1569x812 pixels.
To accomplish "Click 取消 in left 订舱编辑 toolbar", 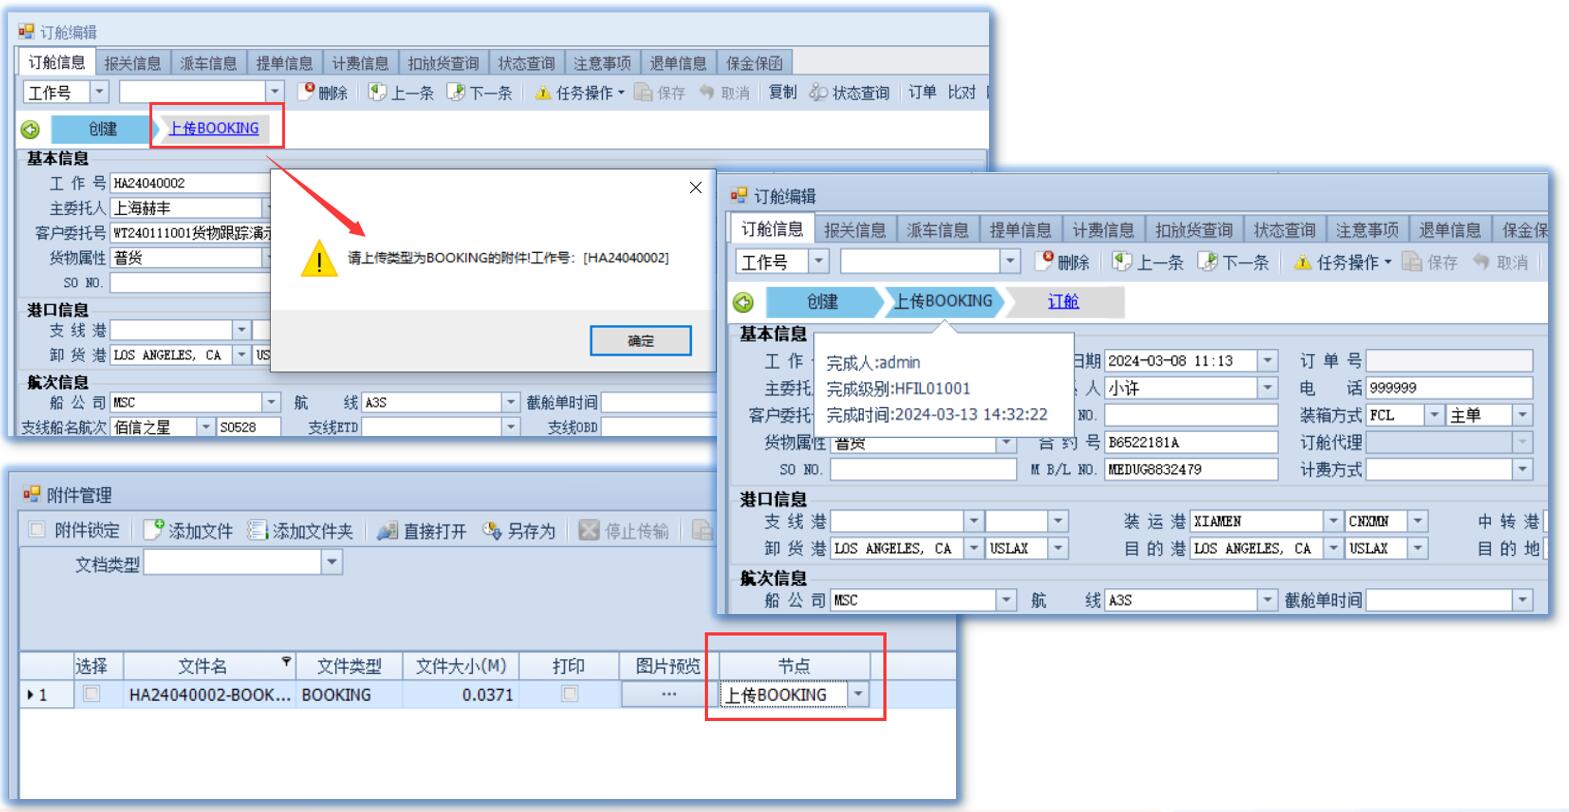I will click(724, 92).
